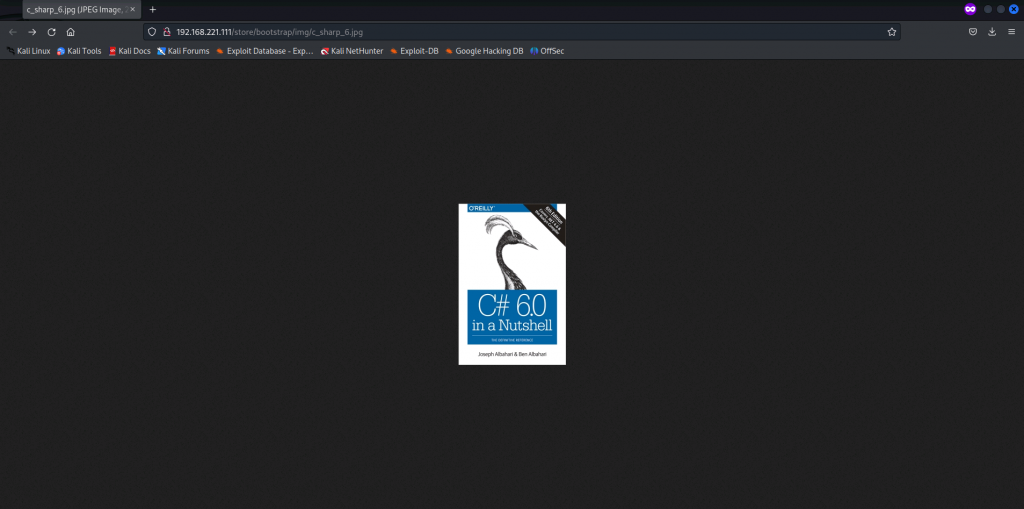Screen dimensions: 1024x509
Task: Bookmark this page with the star
Action: 891,31
